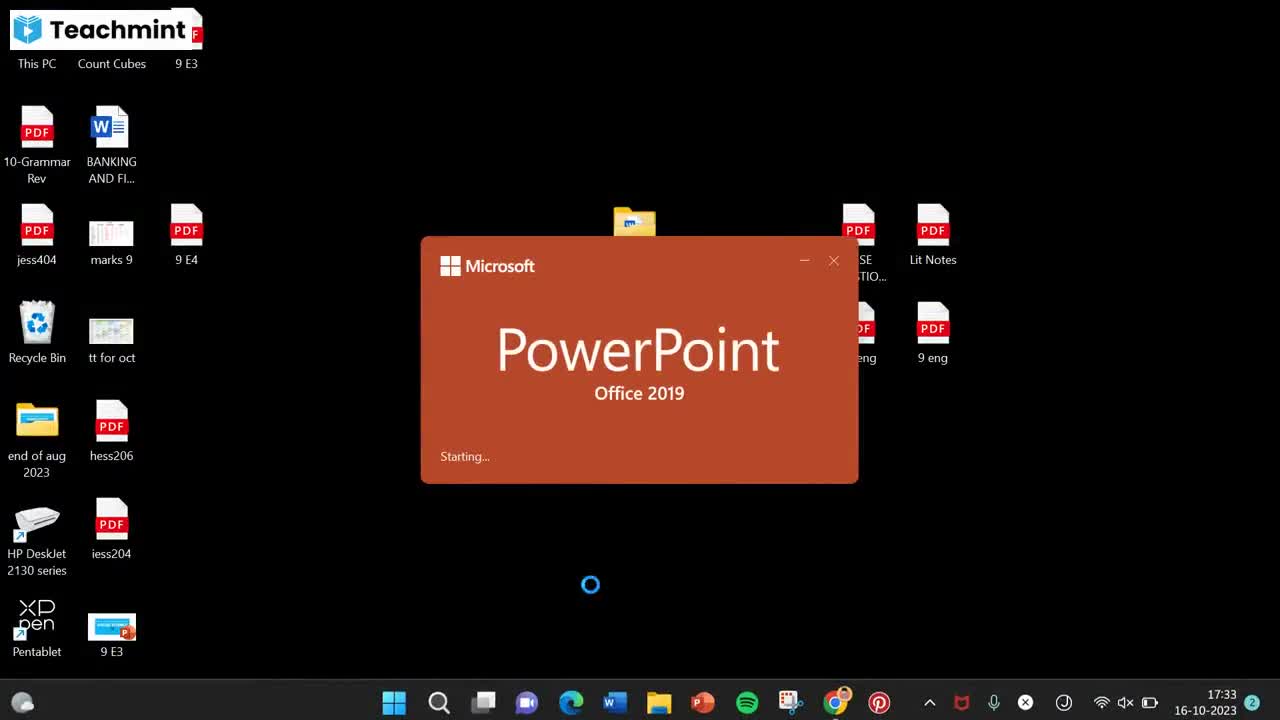Launch Microsoft Edge from the taskbar
The width and height of the screenshot is (1280, 720).
coord(571,703)
